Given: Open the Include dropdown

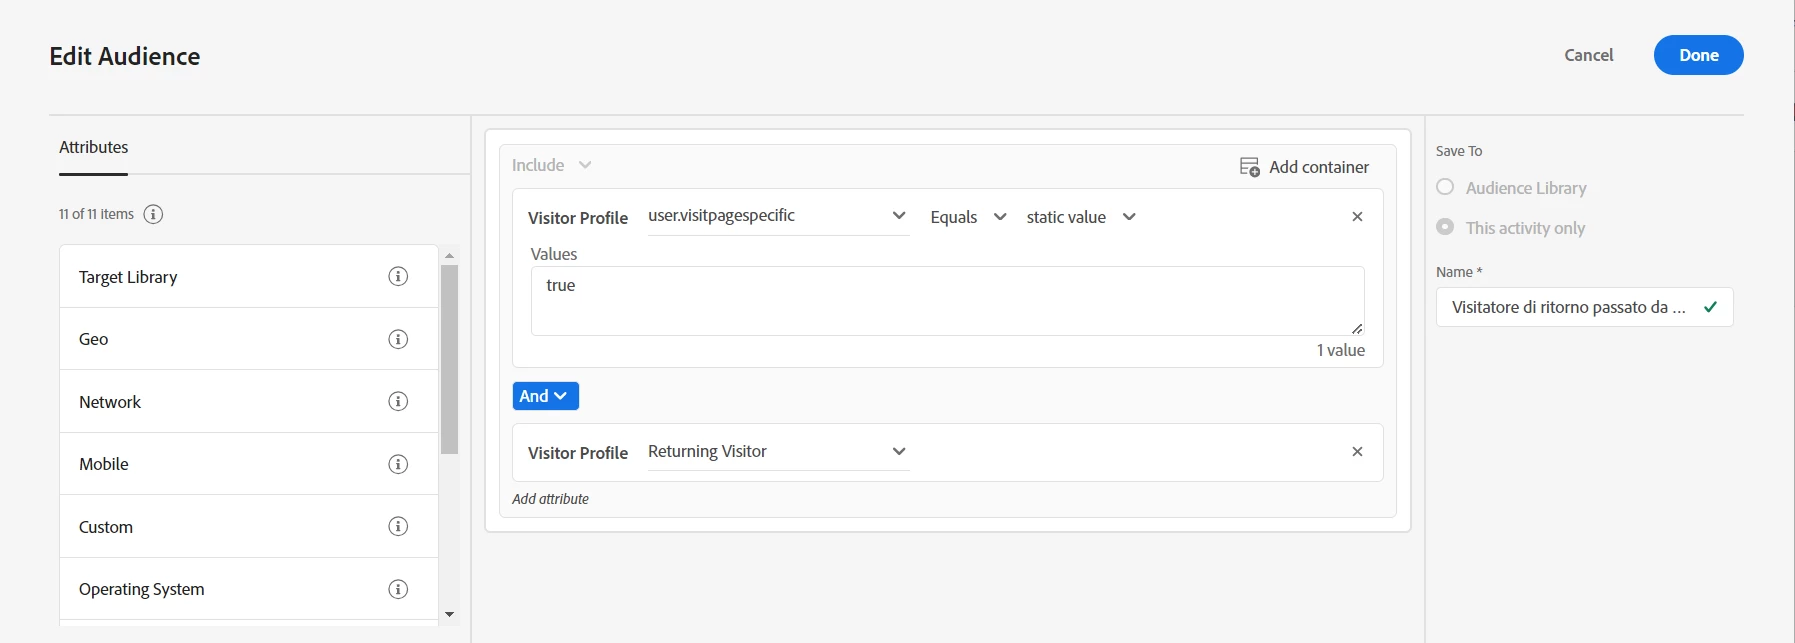Looking at the screenshot, I should (552, 165).
